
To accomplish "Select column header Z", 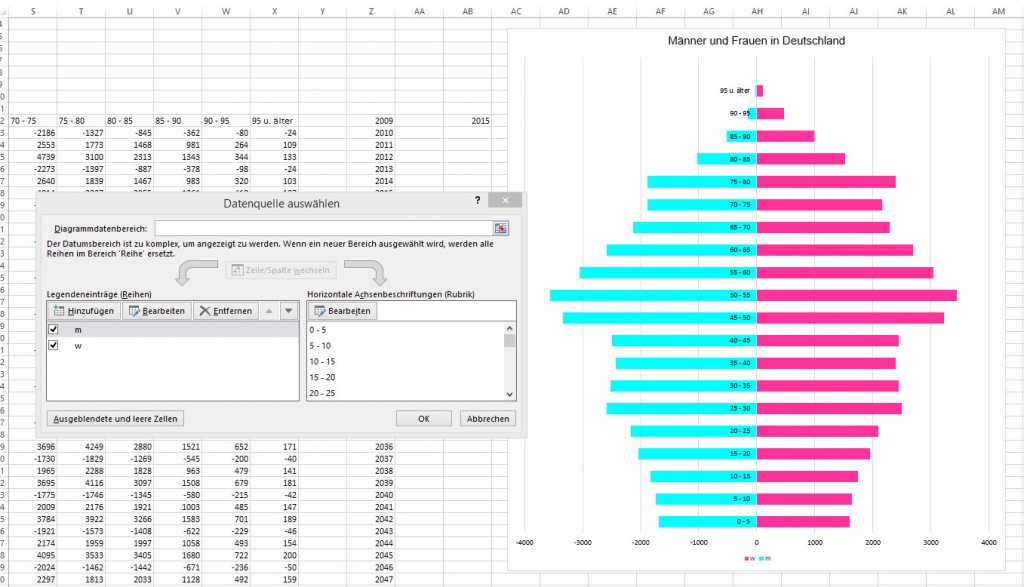I will pyautogui.click(x=371, y=11).
